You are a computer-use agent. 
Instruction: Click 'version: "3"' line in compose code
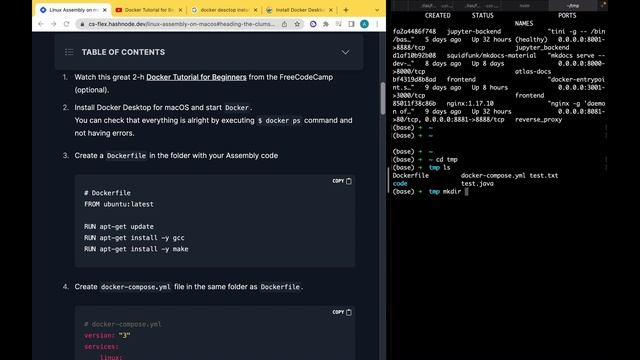[107, 336]
